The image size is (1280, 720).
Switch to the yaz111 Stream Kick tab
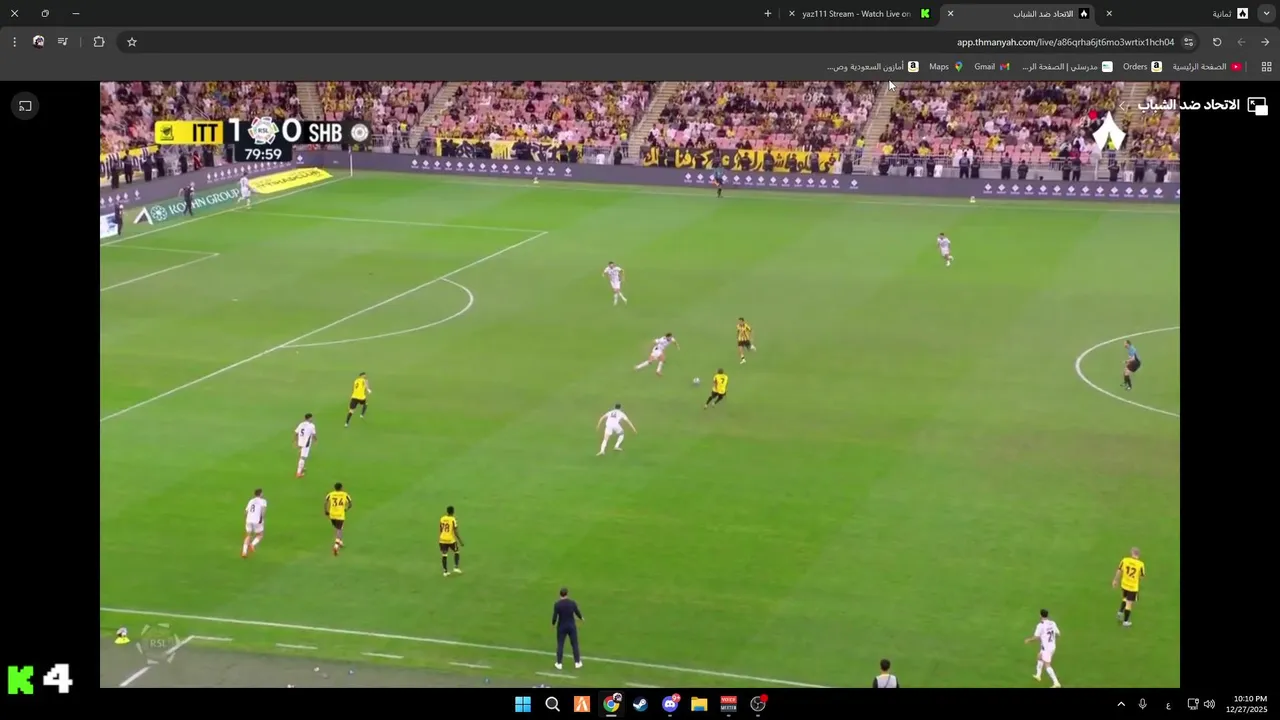tap(862, 14)
